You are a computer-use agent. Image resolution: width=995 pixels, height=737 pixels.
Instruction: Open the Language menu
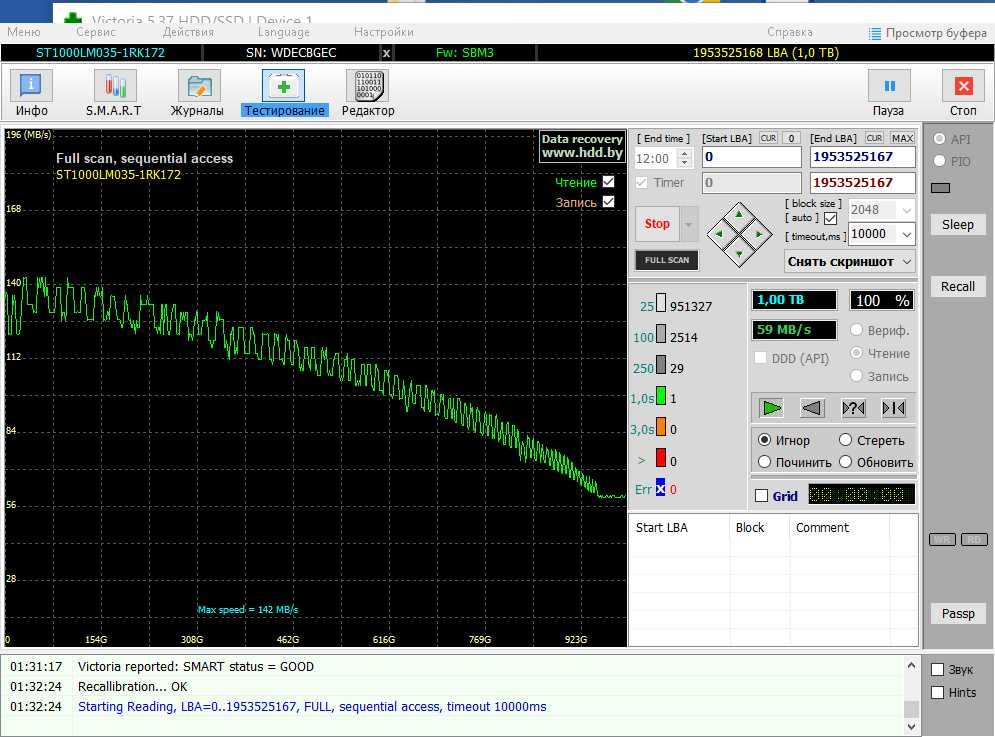[x=284, y=32]
